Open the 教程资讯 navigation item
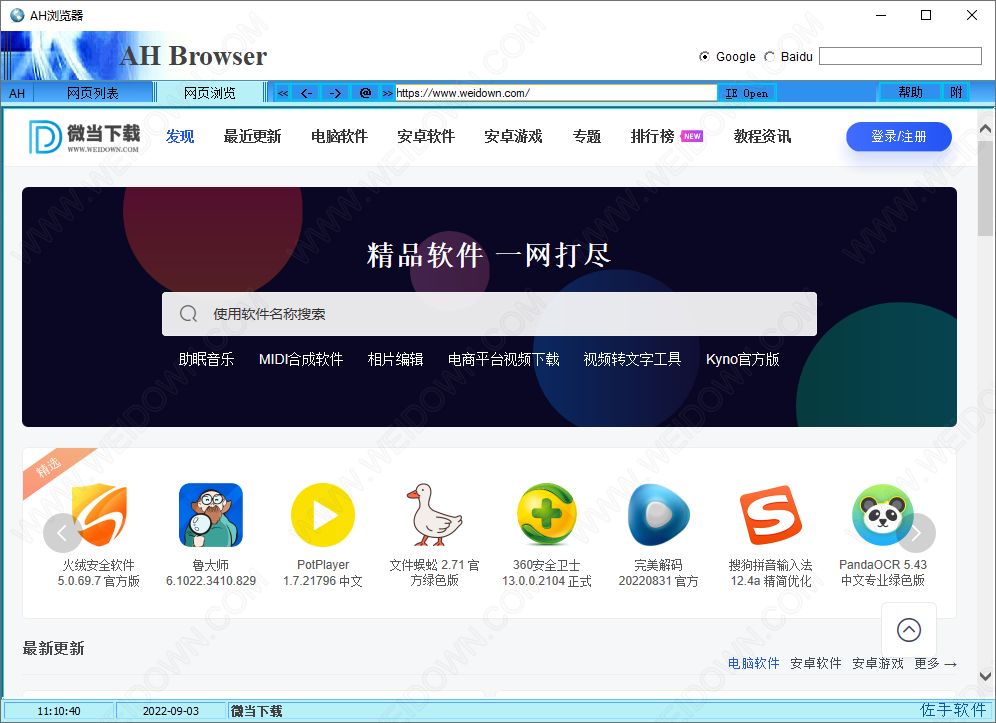The width and height of the screenshot is (996, 723). pyautogui.click(x=762, y=137)
